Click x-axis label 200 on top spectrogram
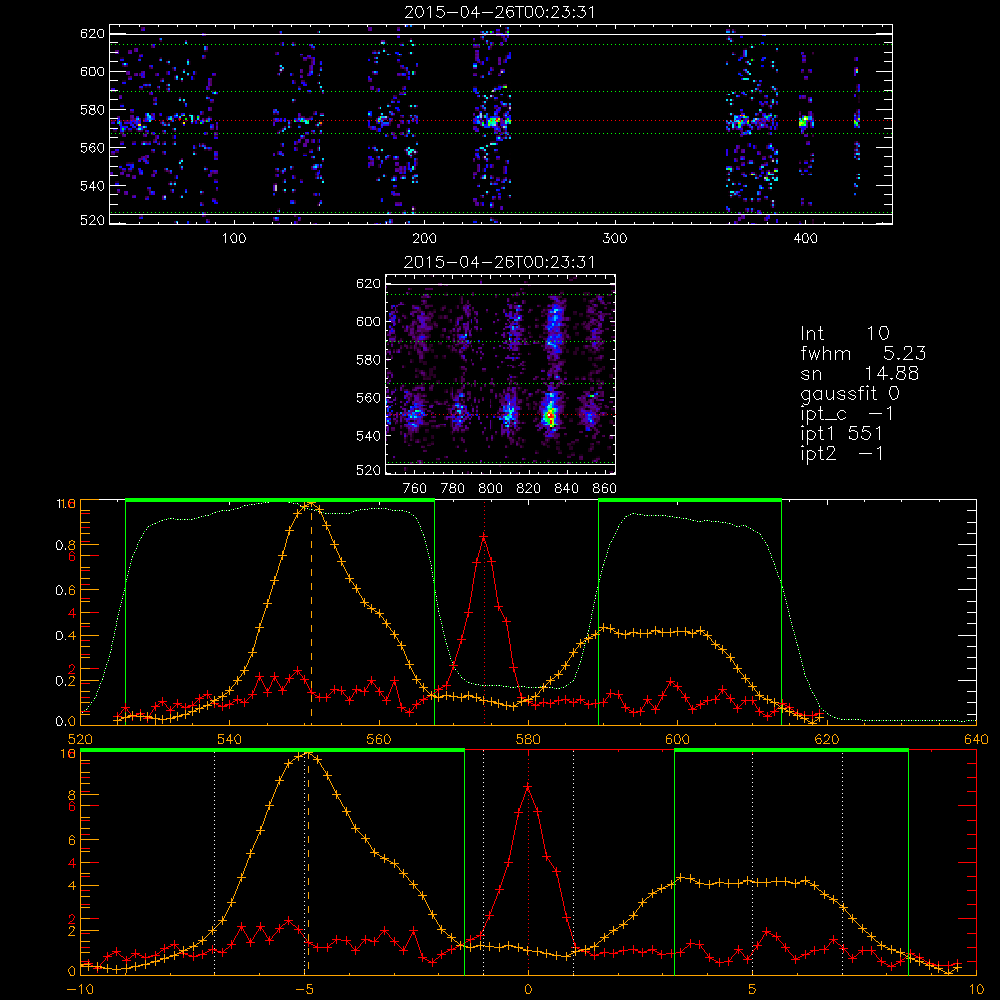This screenshot has height=1000, width=1000. click(x=424, y=238)
